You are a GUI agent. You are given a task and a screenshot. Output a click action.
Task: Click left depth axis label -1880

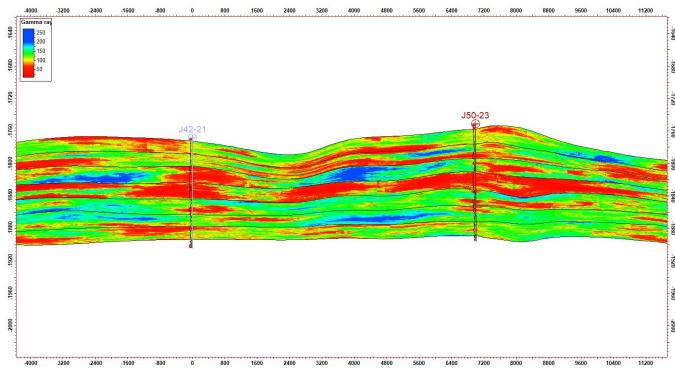coord(10,227)
